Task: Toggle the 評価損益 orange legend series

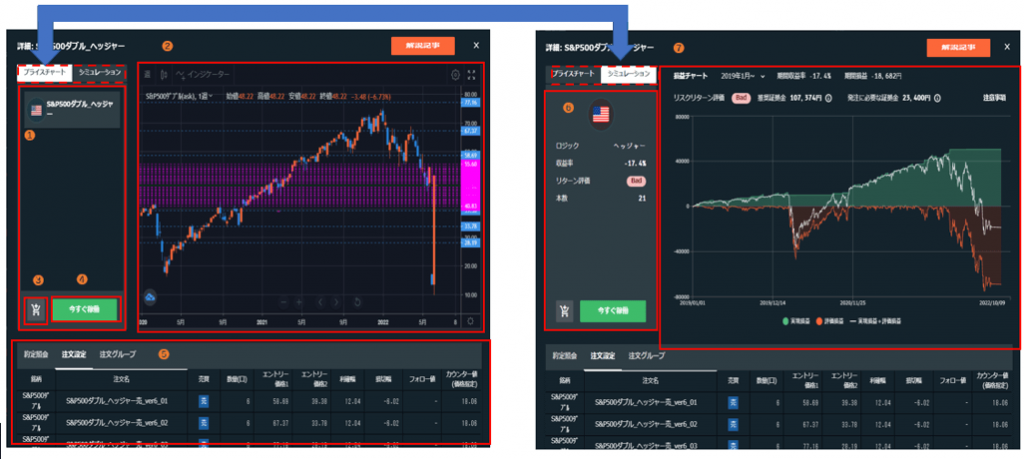Action: tap(829, 322)
